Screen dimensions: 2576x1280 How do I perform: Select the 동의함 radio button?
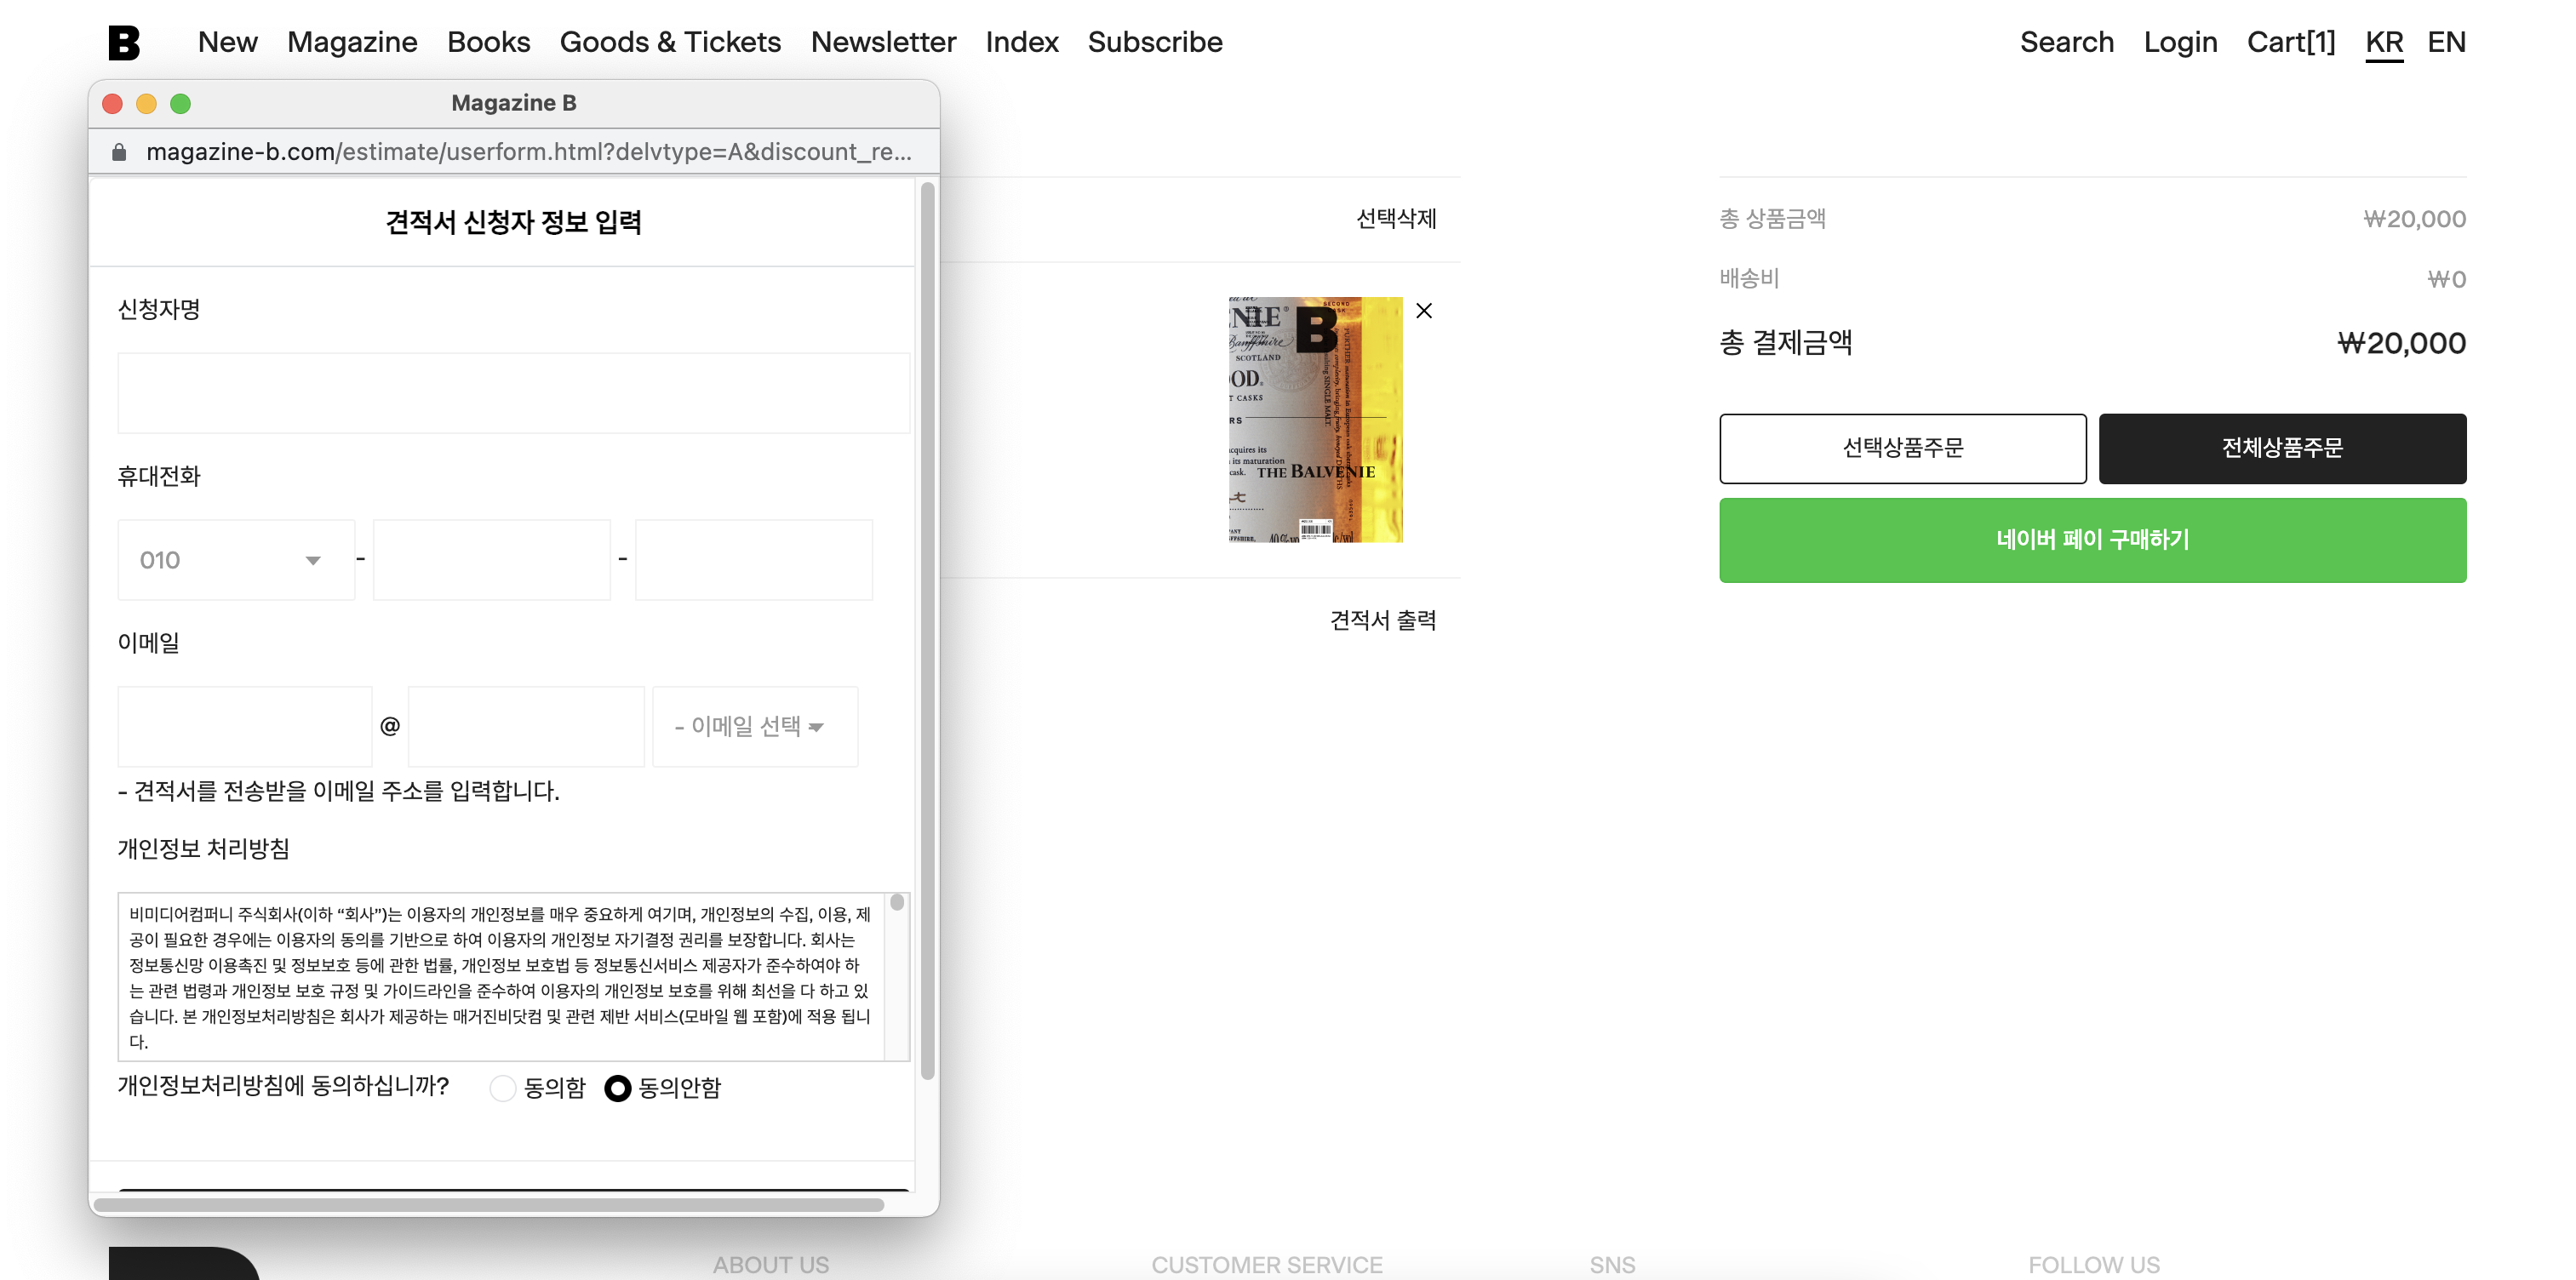click(503, 1088)
